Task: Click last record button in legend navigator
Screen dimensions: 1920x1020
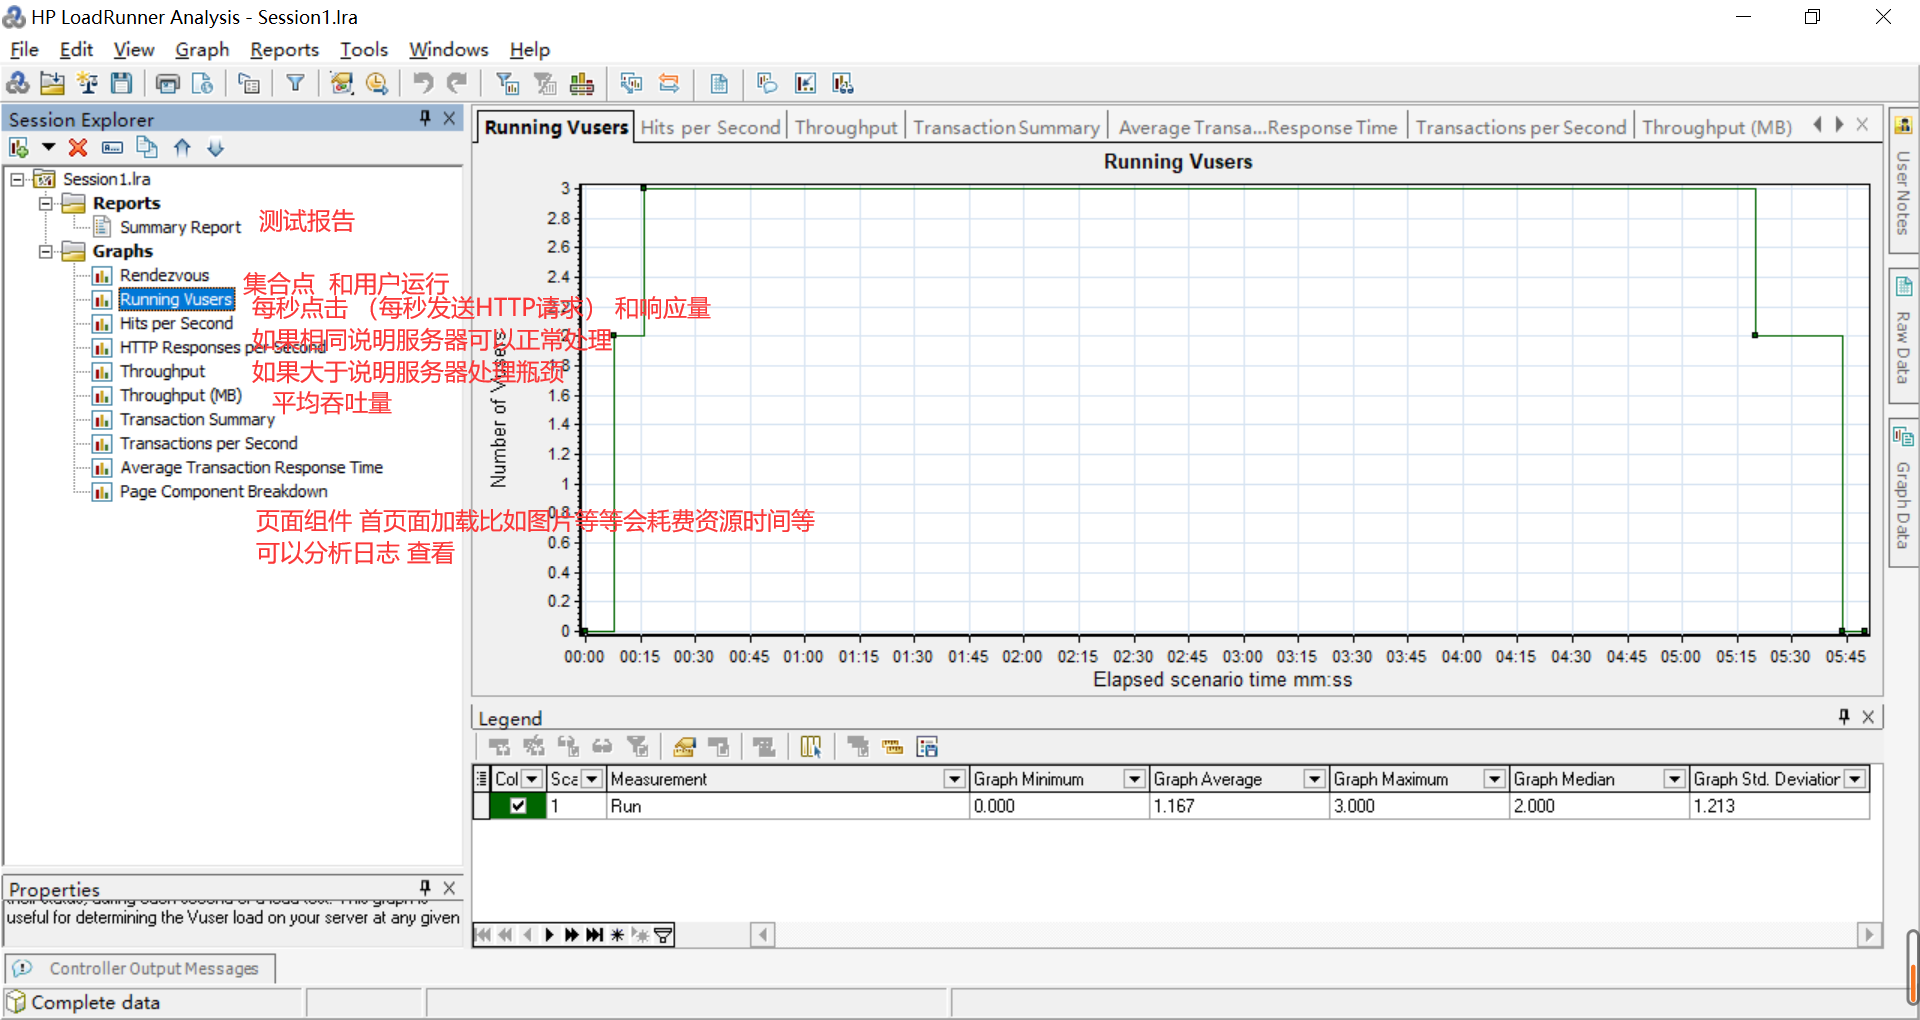Action: pos(595,935)
